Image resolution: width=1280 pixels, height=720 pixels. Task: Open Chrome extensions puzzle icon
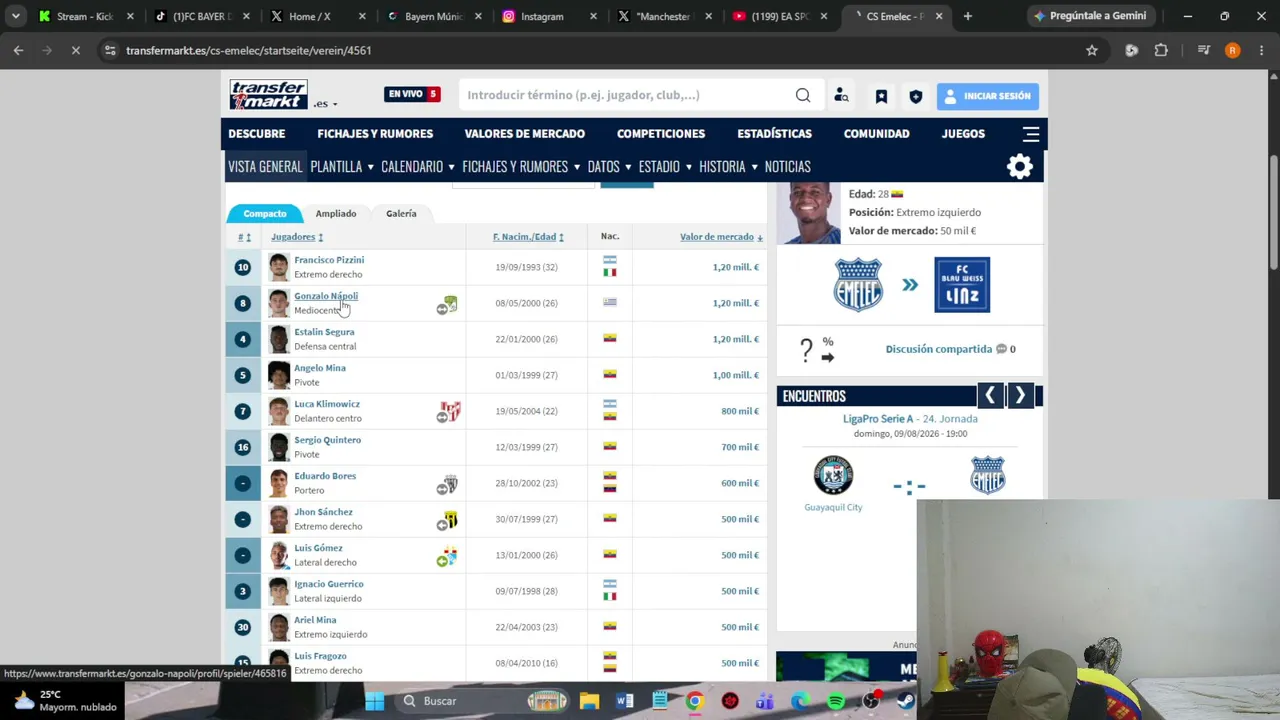[x=1161, y=50]
